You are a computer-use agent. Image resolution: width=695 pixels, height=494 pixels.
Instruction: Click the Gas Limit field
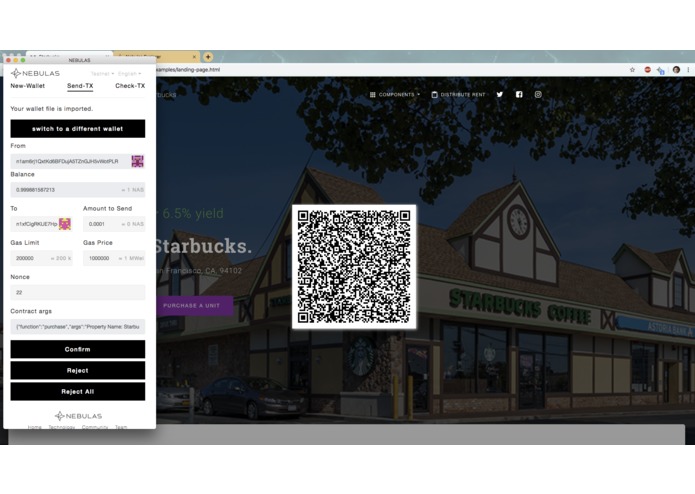[41, 258]
